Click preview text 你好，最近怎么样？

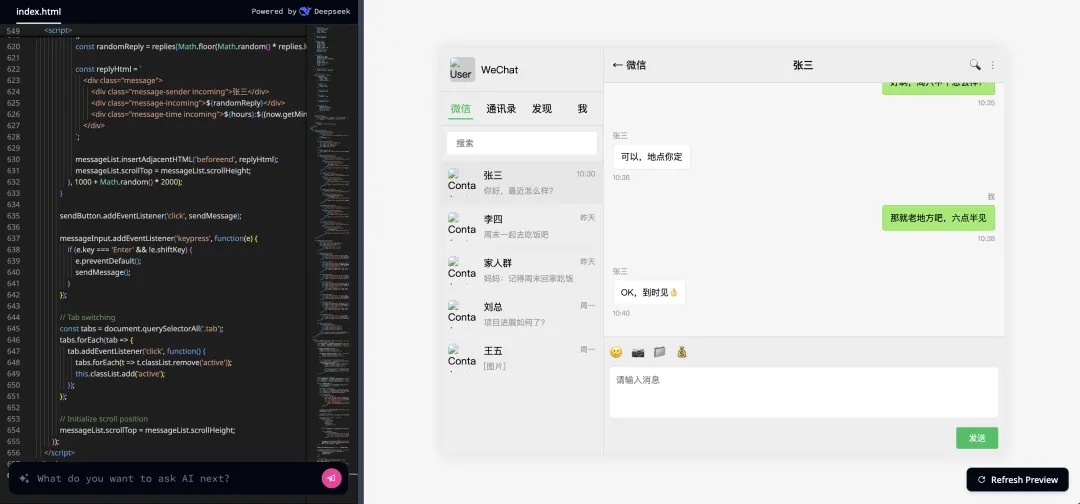click(519, 191)
